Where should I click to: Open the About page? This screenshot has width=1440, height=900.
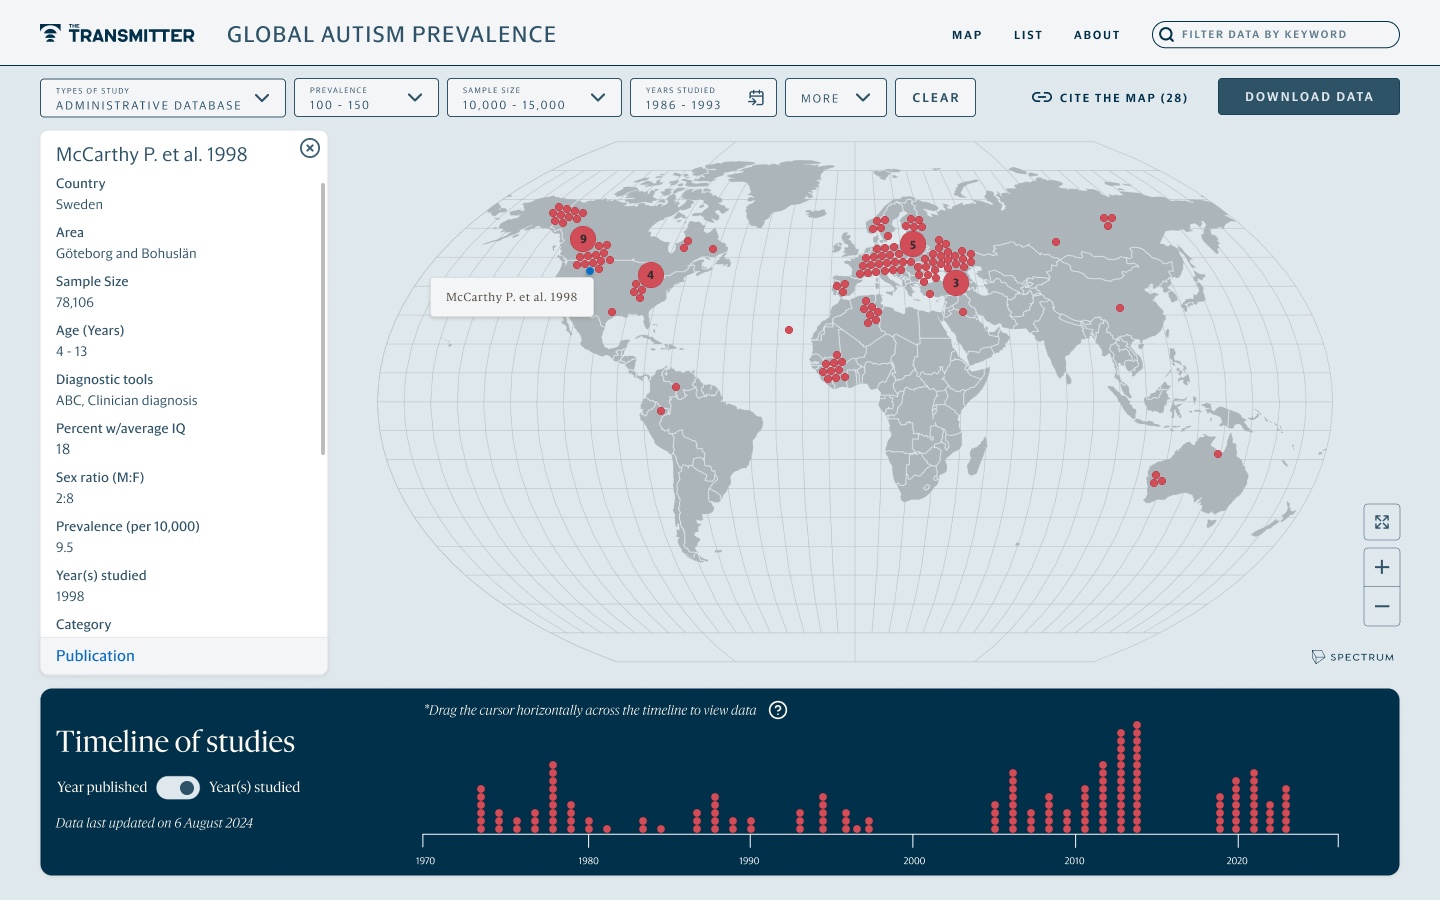[x=1097, y=35]
